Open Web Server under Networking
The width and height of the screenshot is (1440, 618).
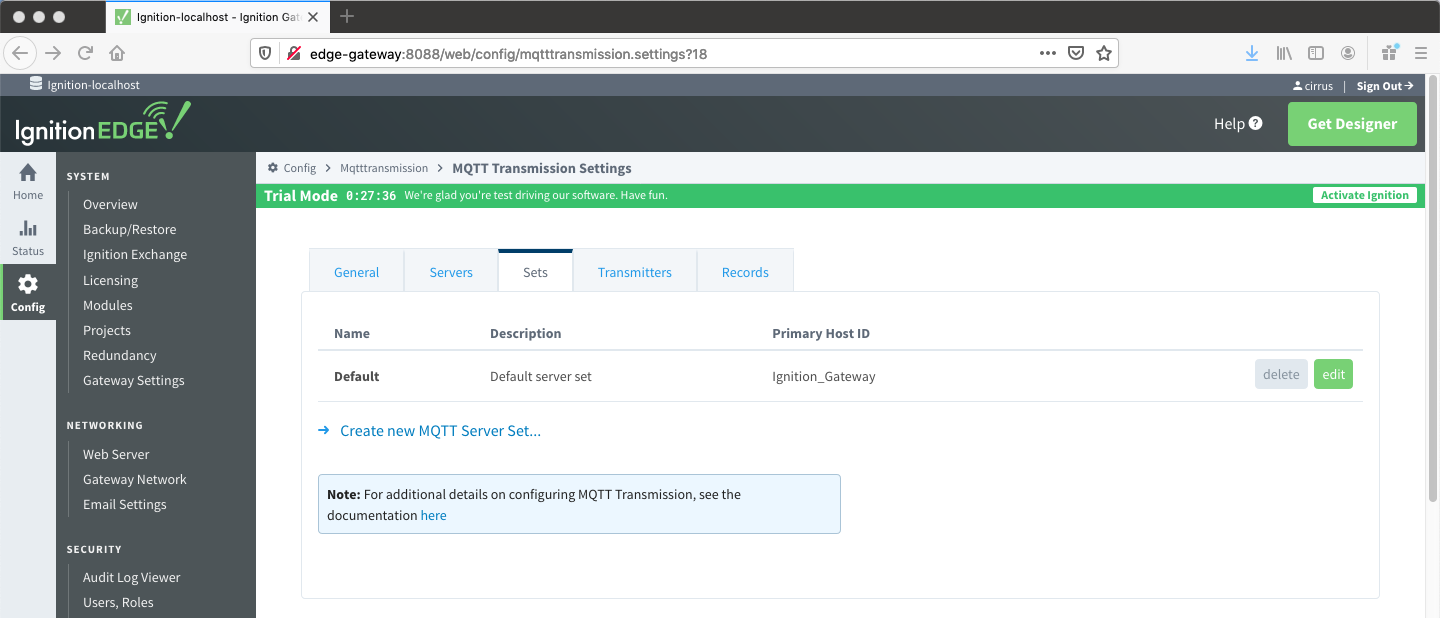click(x=116, y=454)
